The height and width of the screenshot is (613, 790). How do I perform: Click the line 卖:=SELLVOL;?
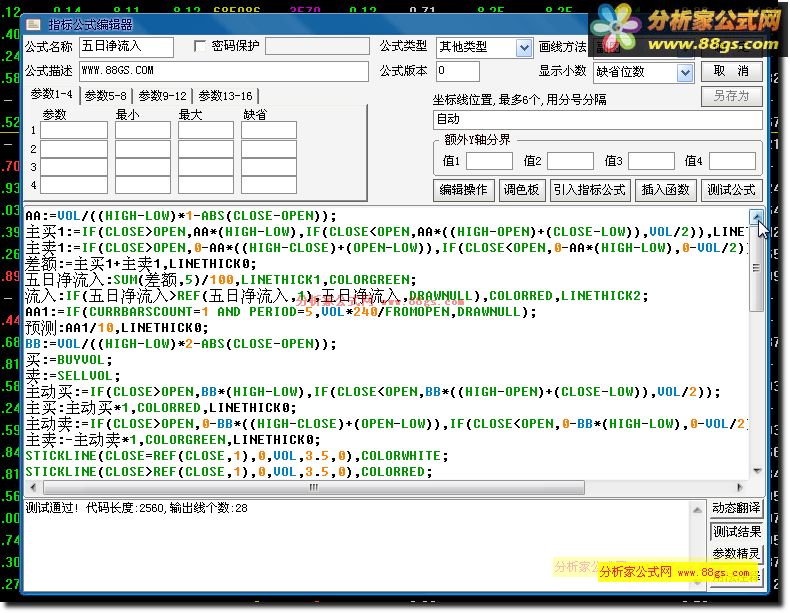pyautogui.click(x=73, y=376)
